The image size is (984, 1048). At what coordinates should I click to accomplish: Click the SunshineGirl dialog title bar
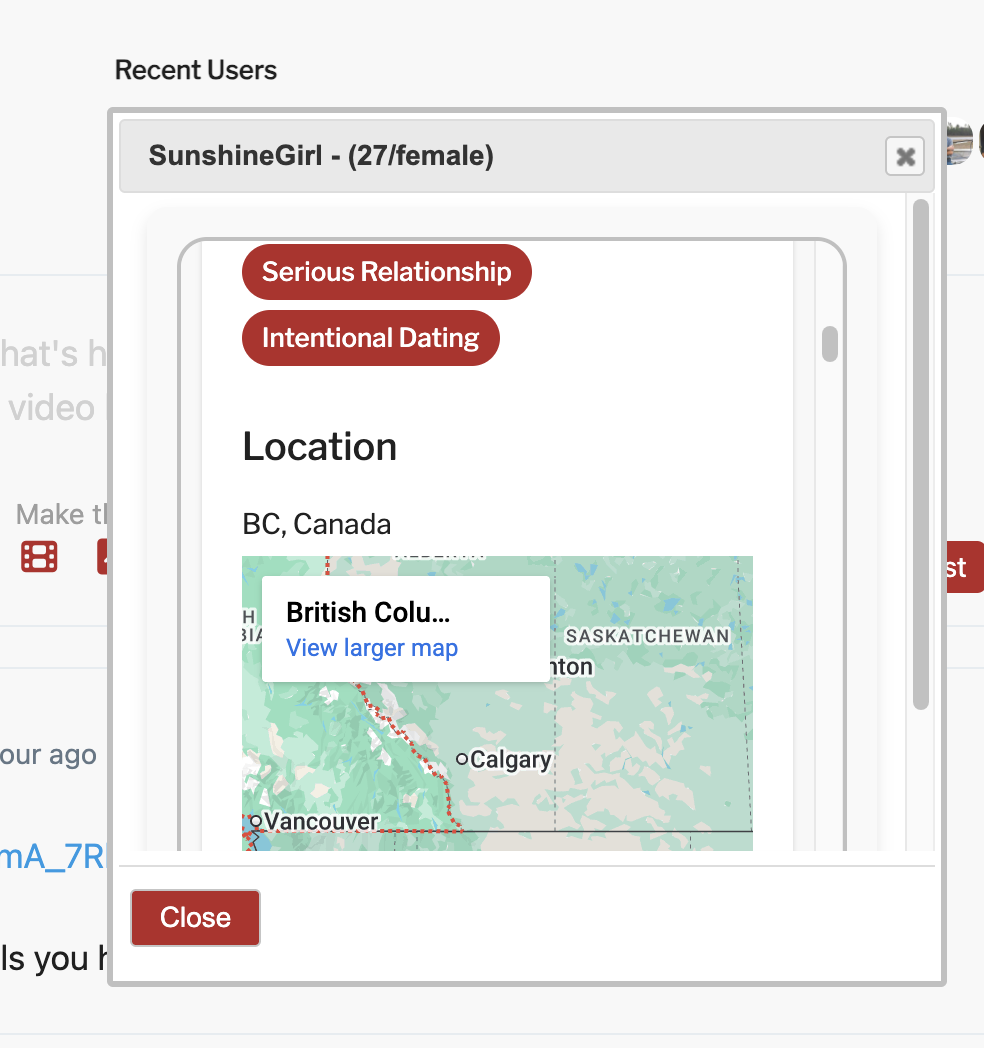click(500, 156)
